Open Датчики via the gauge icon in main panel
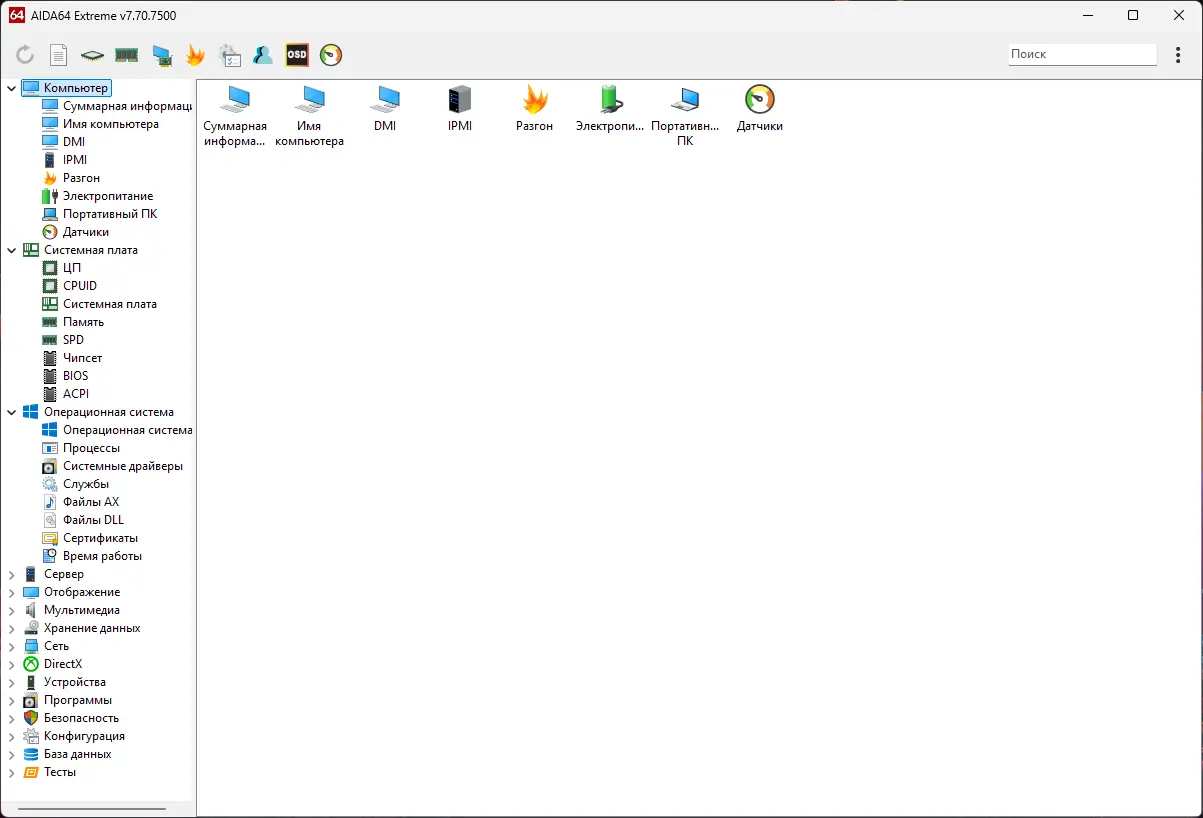Viewport: 1203px width, 818px height. (760, 100)
